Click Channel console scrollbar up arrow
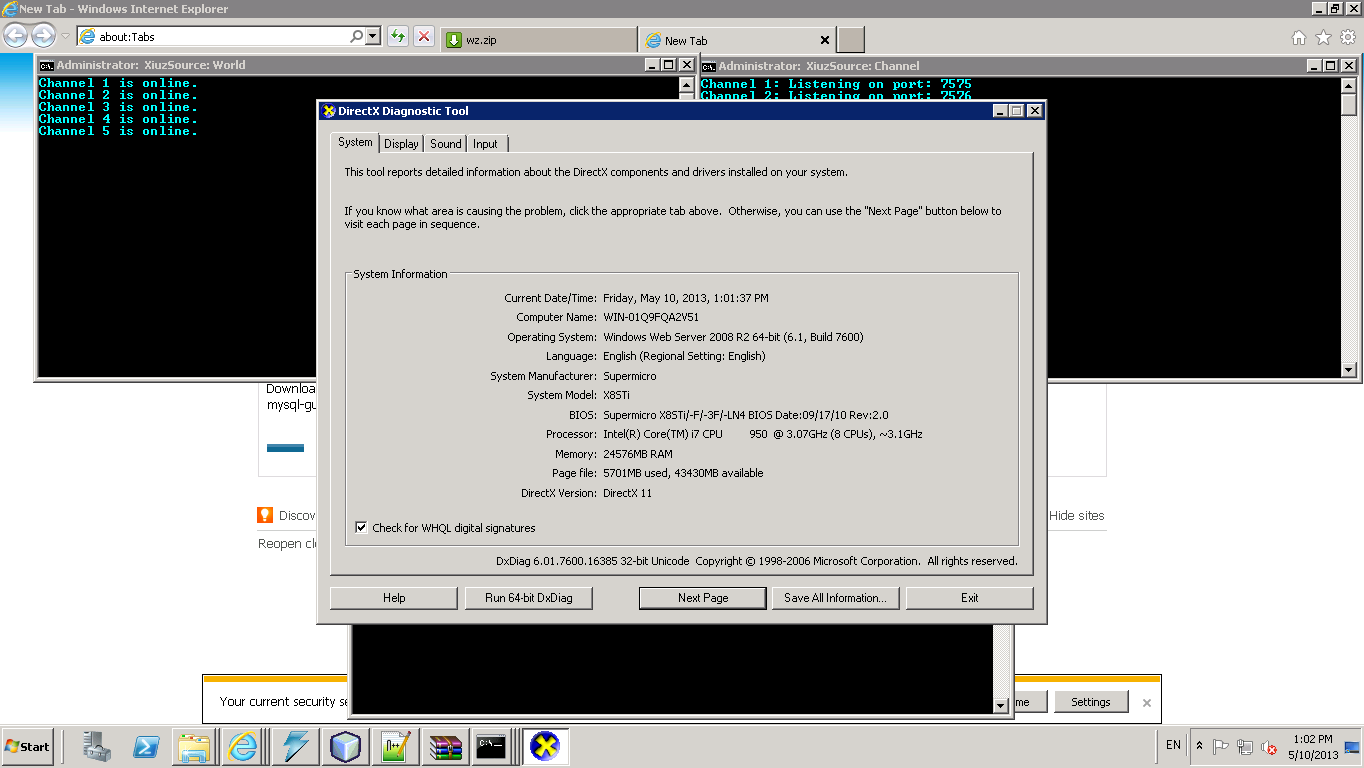Screen dimensions: 1364x768 [1349, 84]
